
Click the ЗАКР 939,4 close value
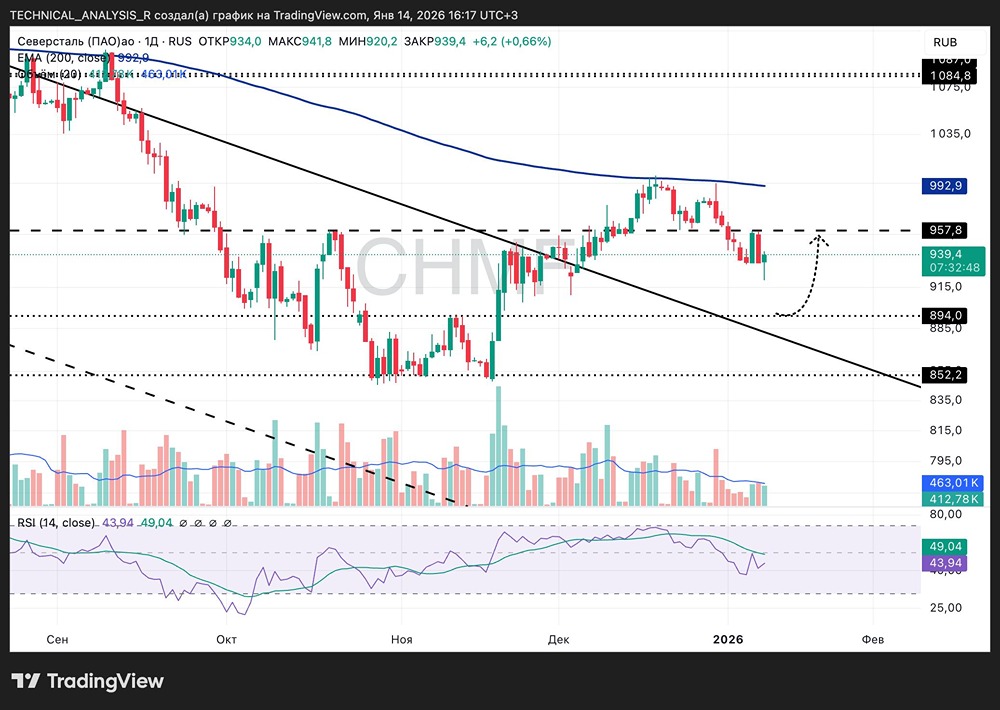pos(435,41)
